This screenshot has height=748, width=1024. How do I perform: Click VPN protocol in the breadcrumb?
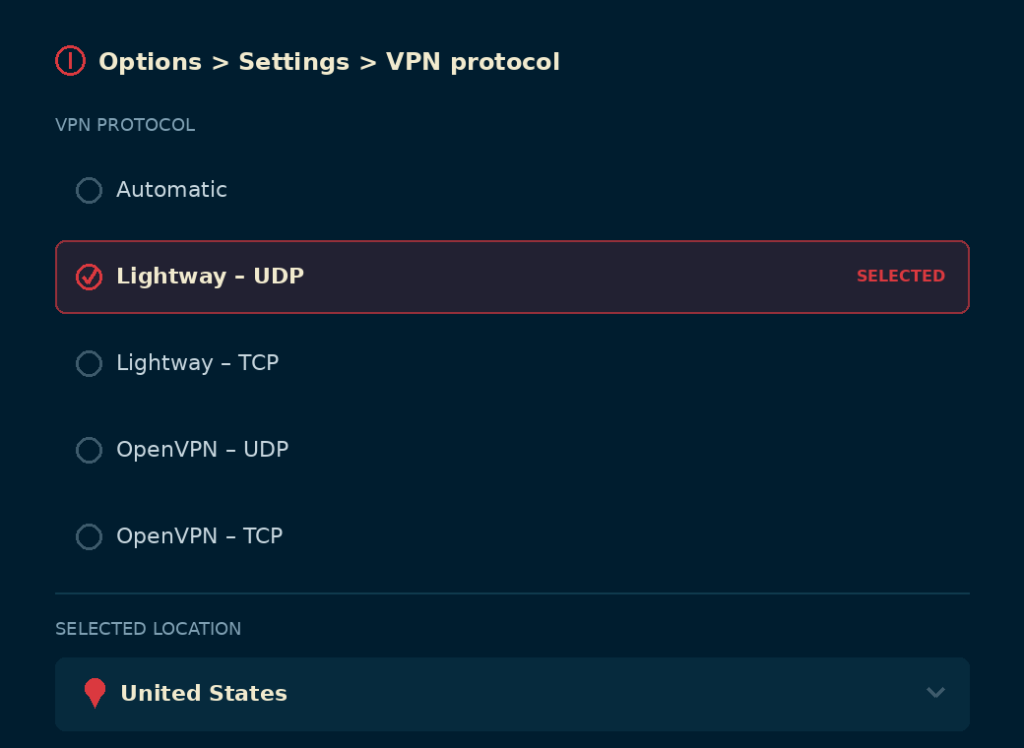[x=473, y=62]
